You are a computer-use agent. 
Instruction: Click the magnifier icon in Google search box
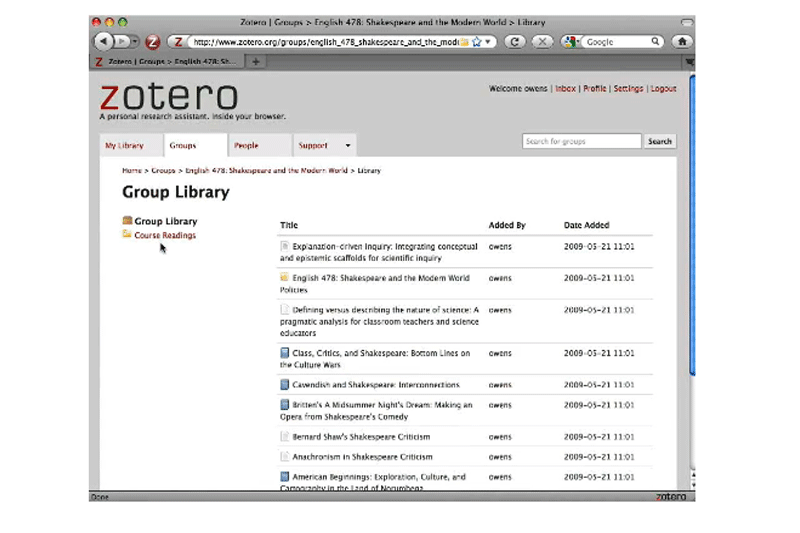pyautogui.click(x=655, y=41)
